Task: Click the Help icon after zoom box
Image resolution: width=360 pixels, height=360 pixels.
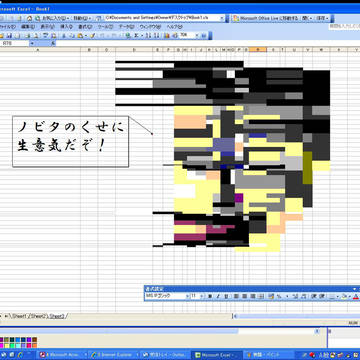Action: 203,35
